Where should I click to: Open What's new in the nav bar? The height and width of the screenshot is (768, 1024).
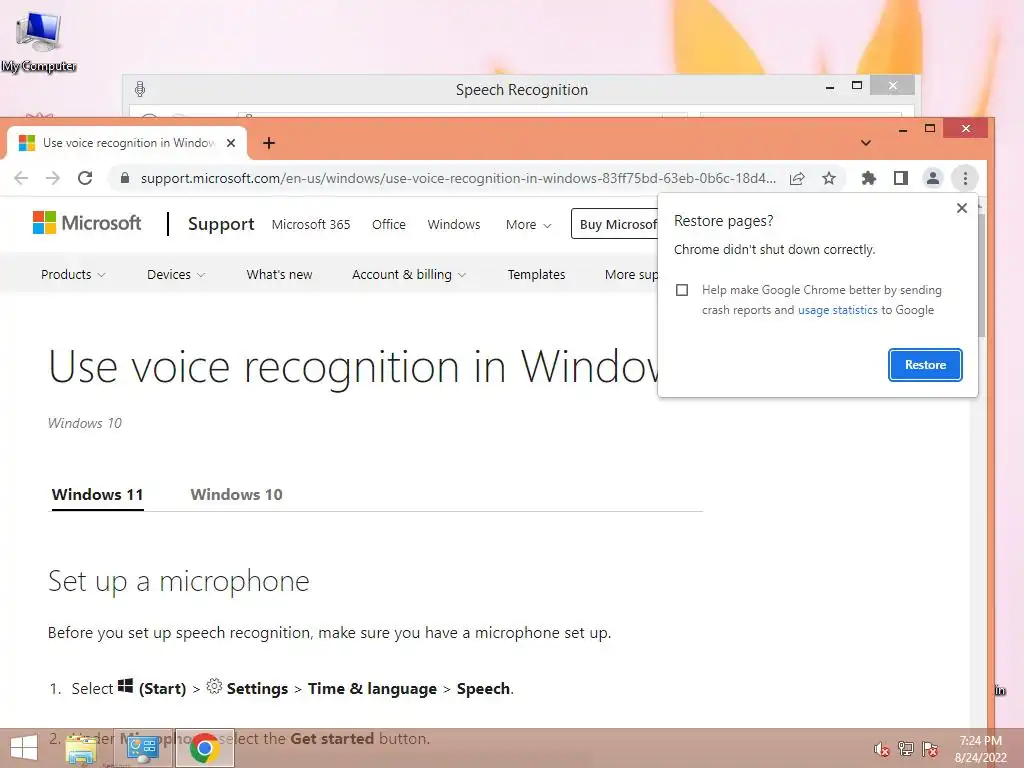(280, 274)
